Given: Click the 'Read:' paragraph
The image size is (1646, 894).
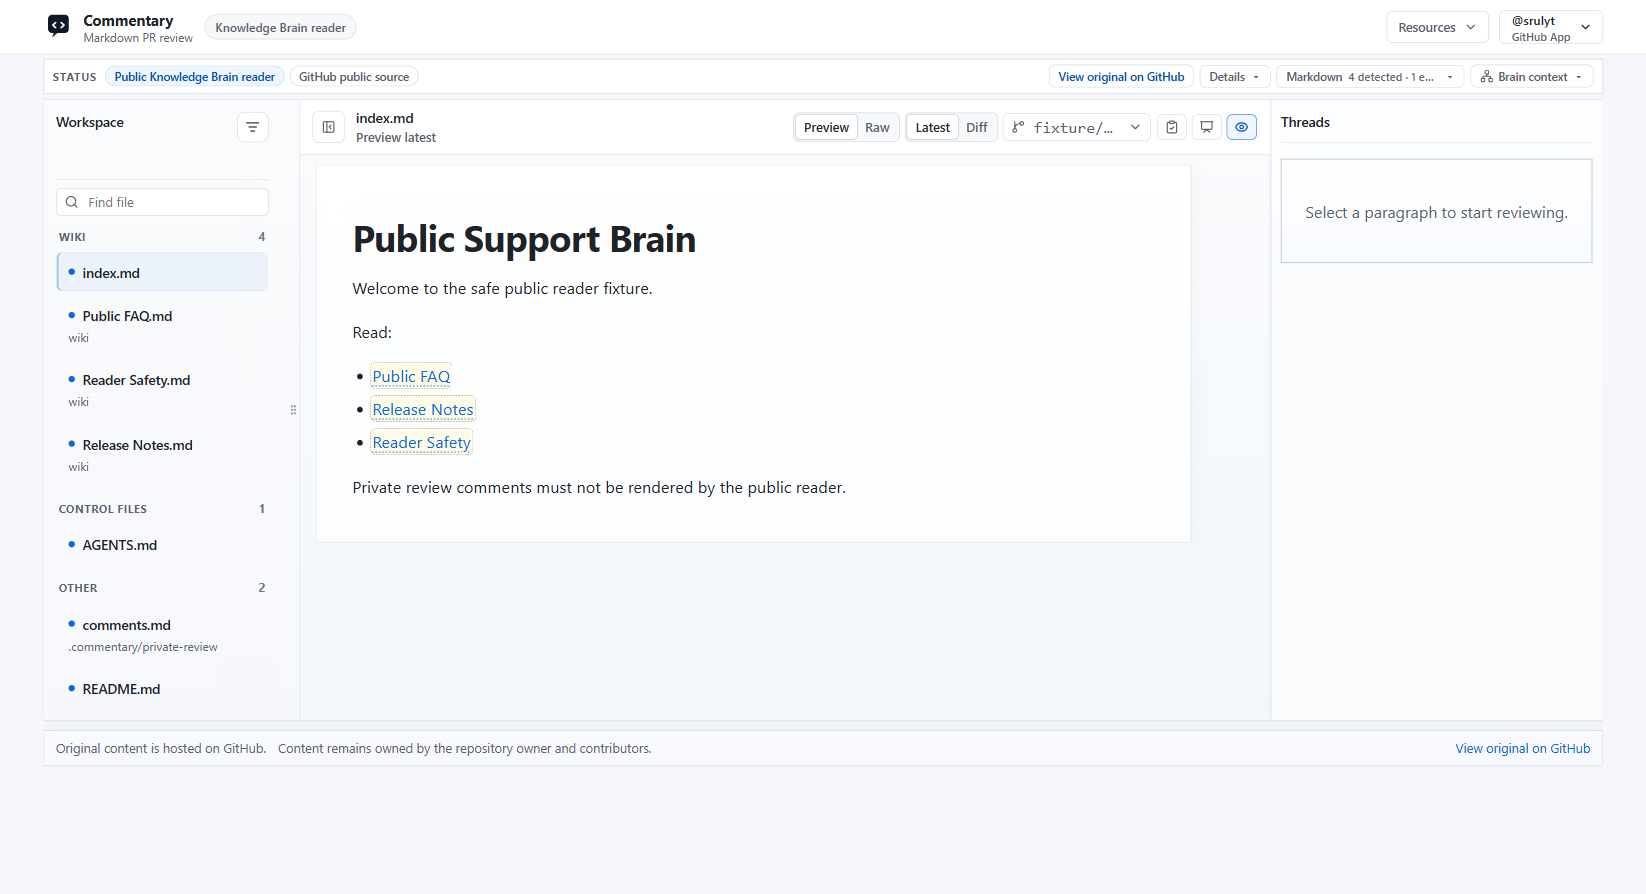Looking at the screenshot, I should click(x=372, y=333).
